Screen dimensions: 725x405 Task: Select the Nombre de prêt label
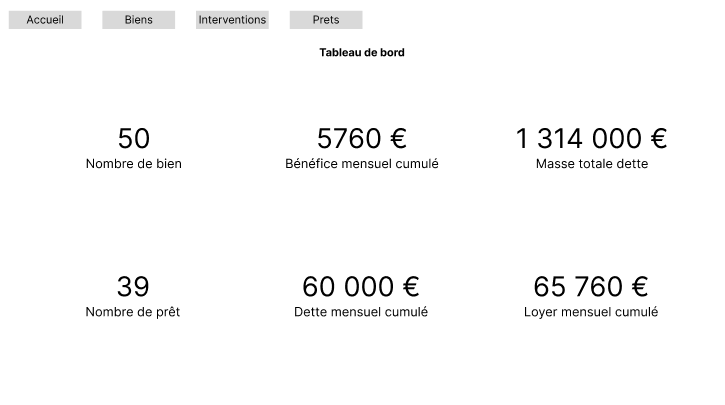133,312
